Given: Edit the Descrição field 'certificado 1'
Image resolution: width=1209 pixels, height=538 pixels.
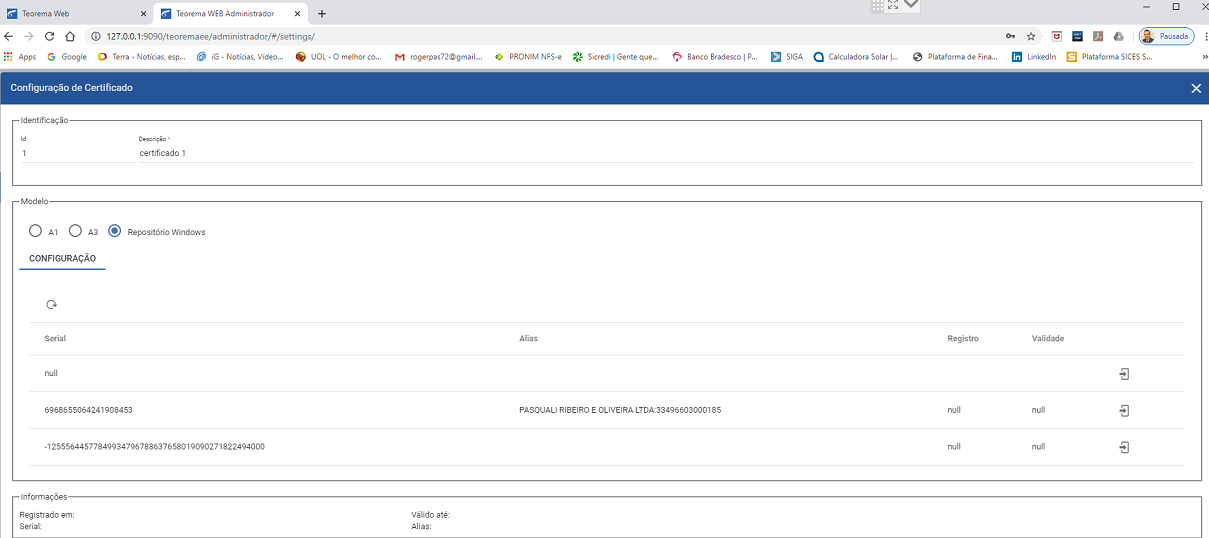Looking at the screenshot, I should tap(665, 153).
